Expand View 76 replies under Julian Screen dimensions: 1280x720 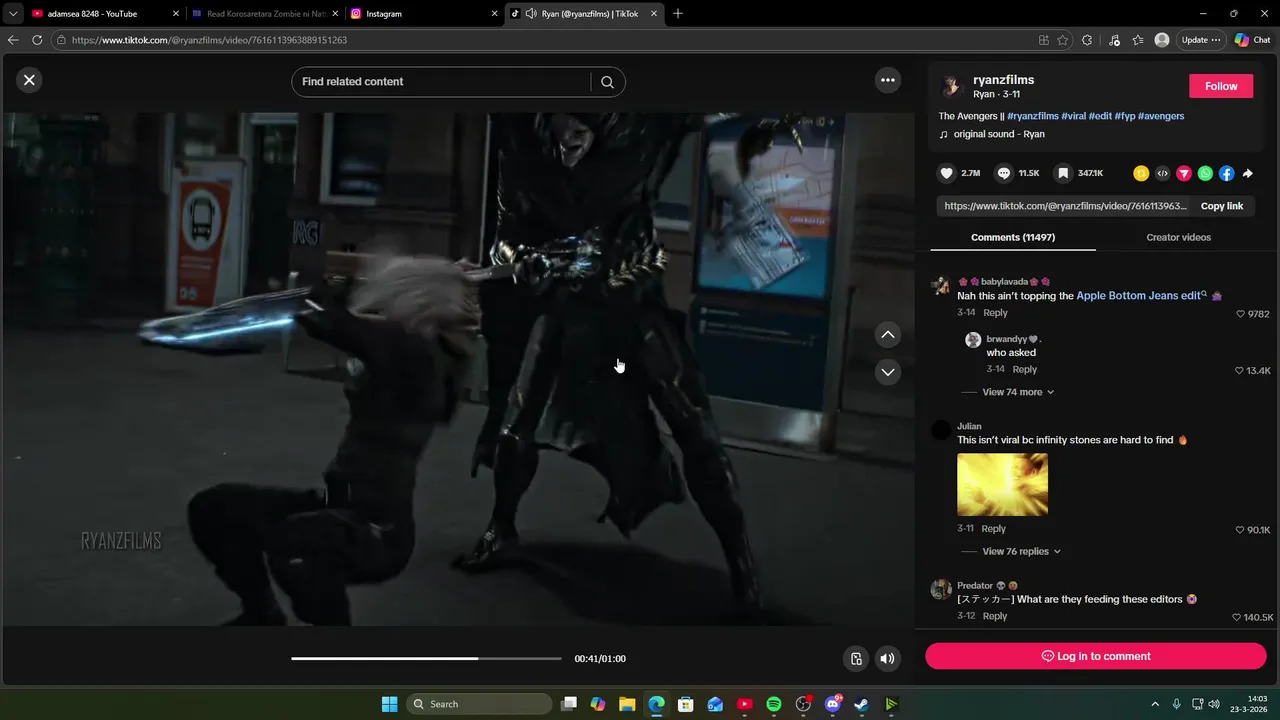1021,551
